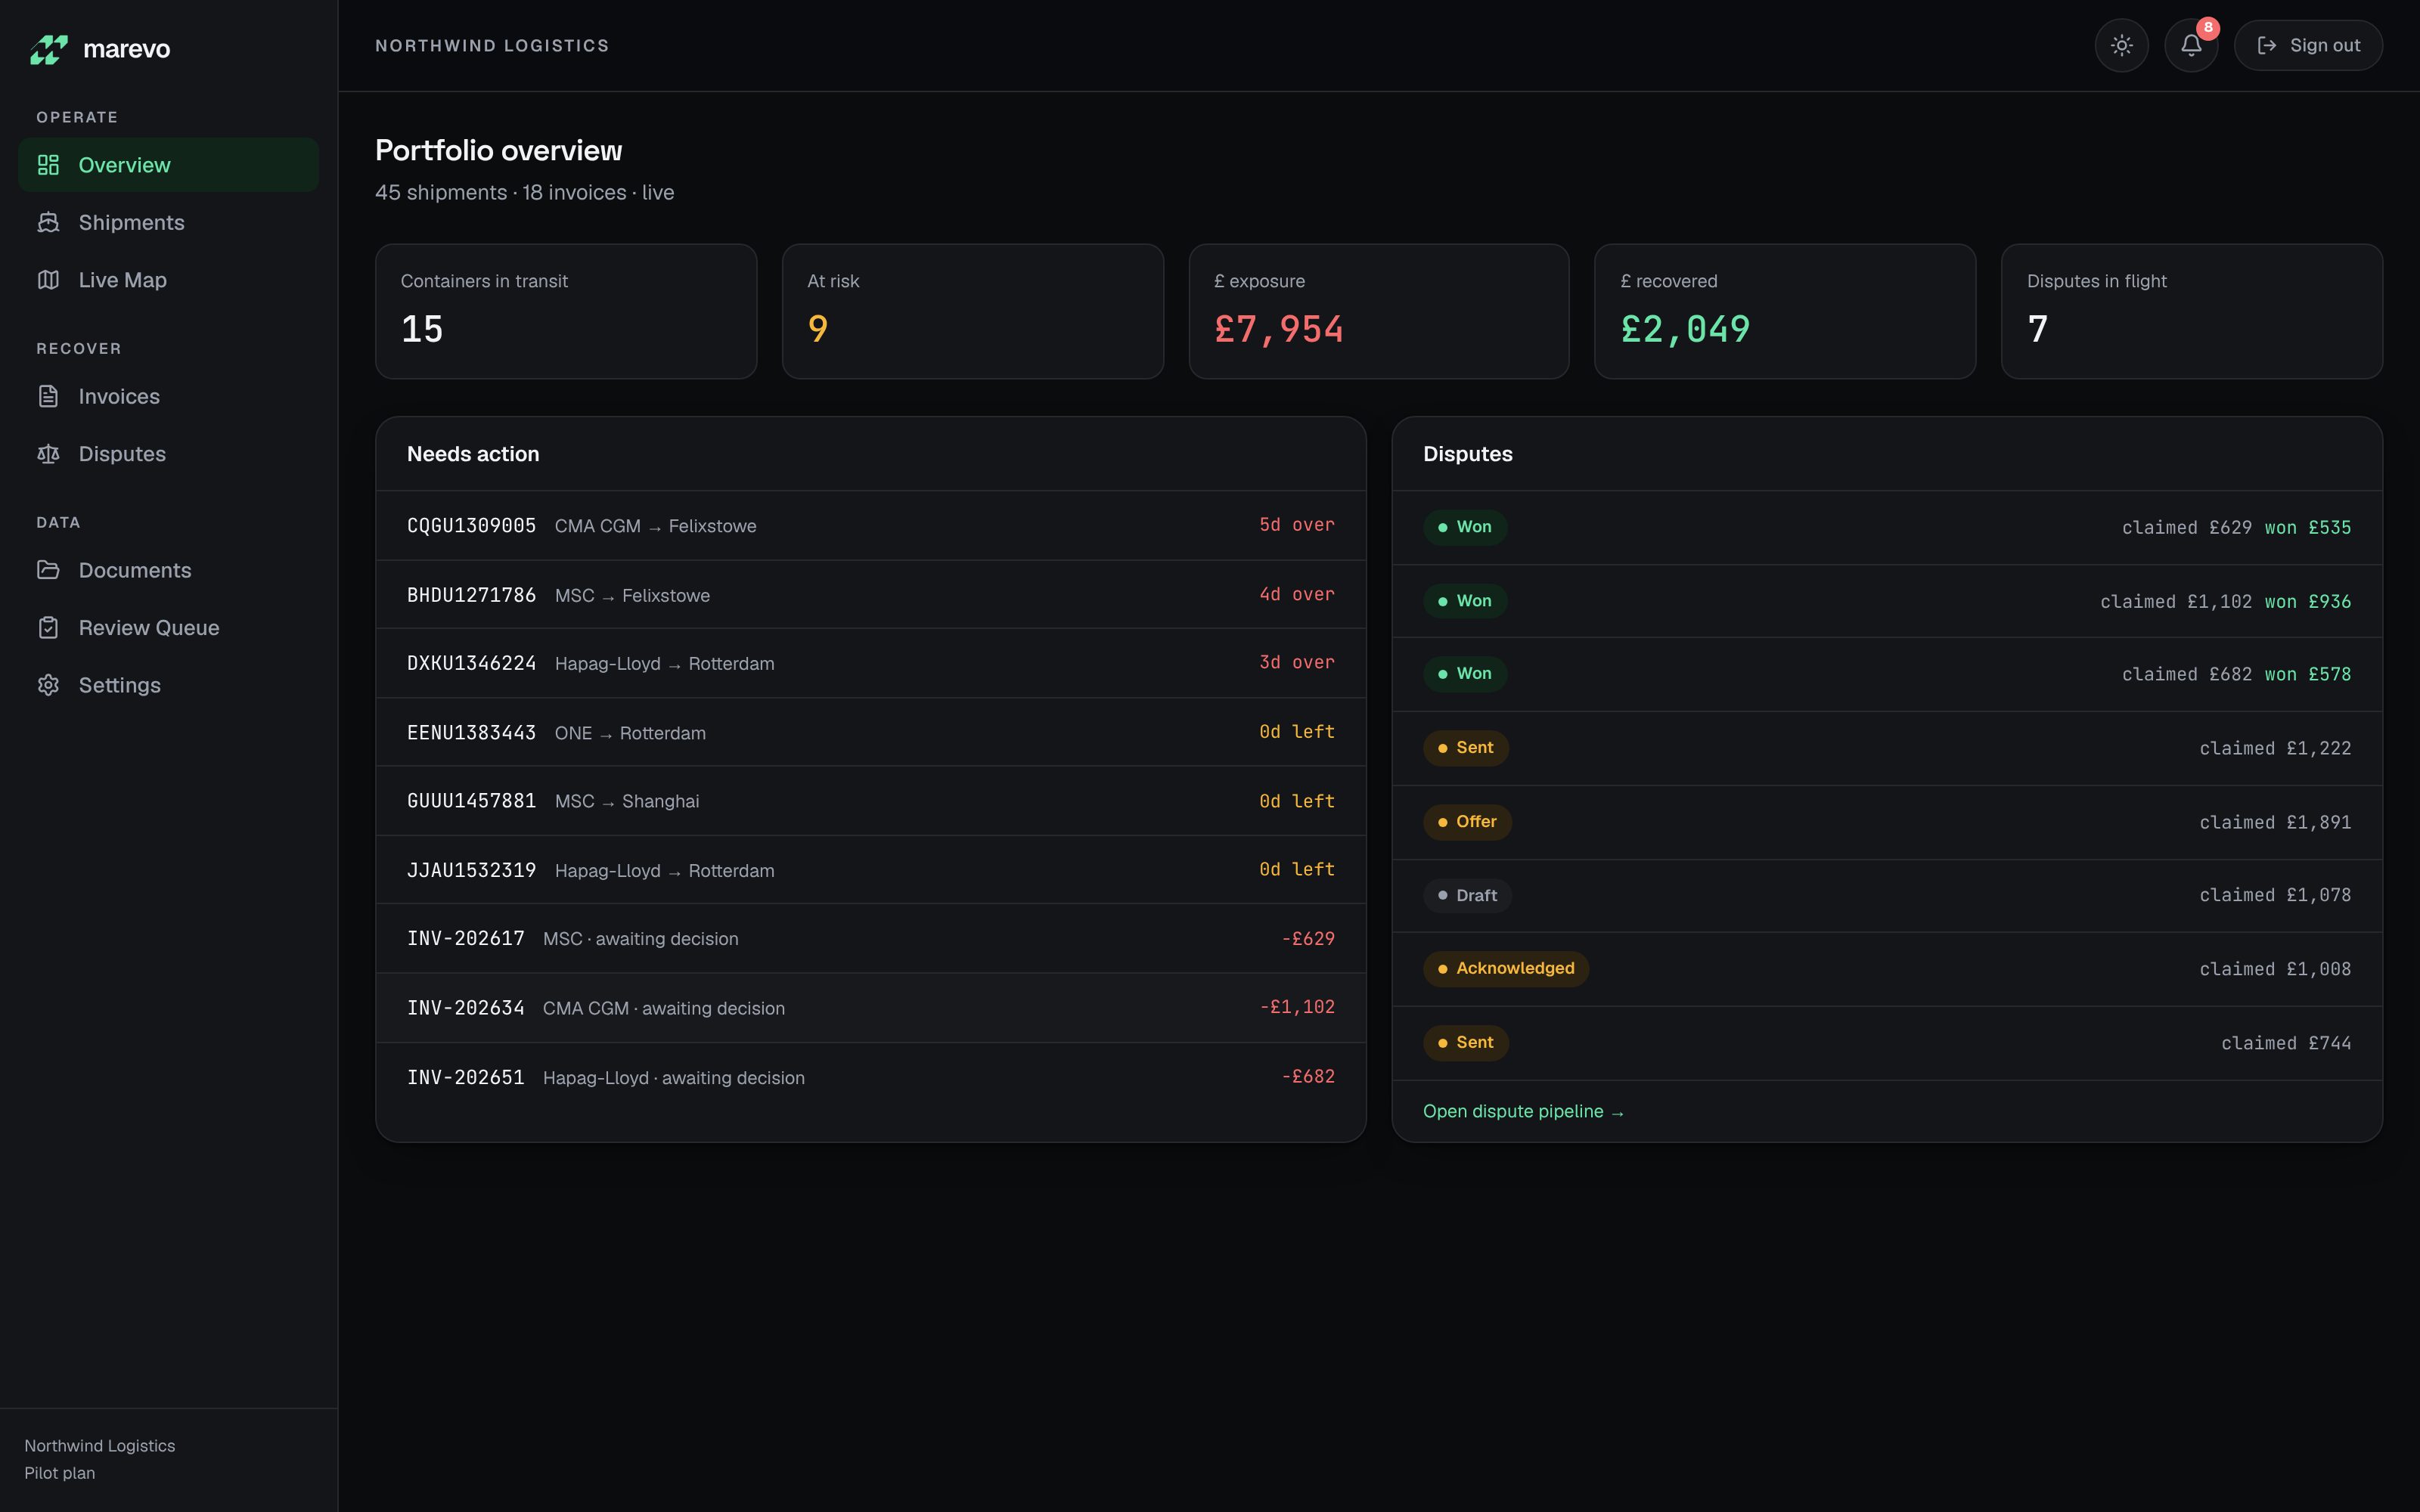Screen dimensions: 2420x1512
Task: Open Sent dispute claimed £1,222
Action: [1886, 748]
